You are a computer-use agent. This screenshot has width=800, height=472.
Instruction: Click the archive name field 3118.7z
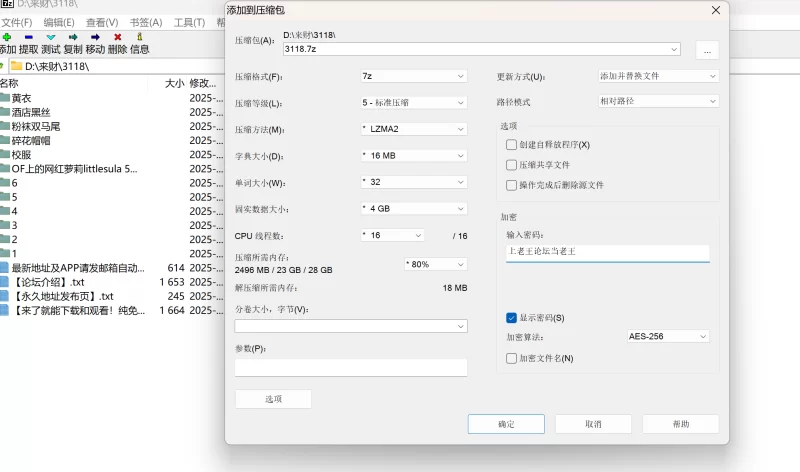pos(482,49)
